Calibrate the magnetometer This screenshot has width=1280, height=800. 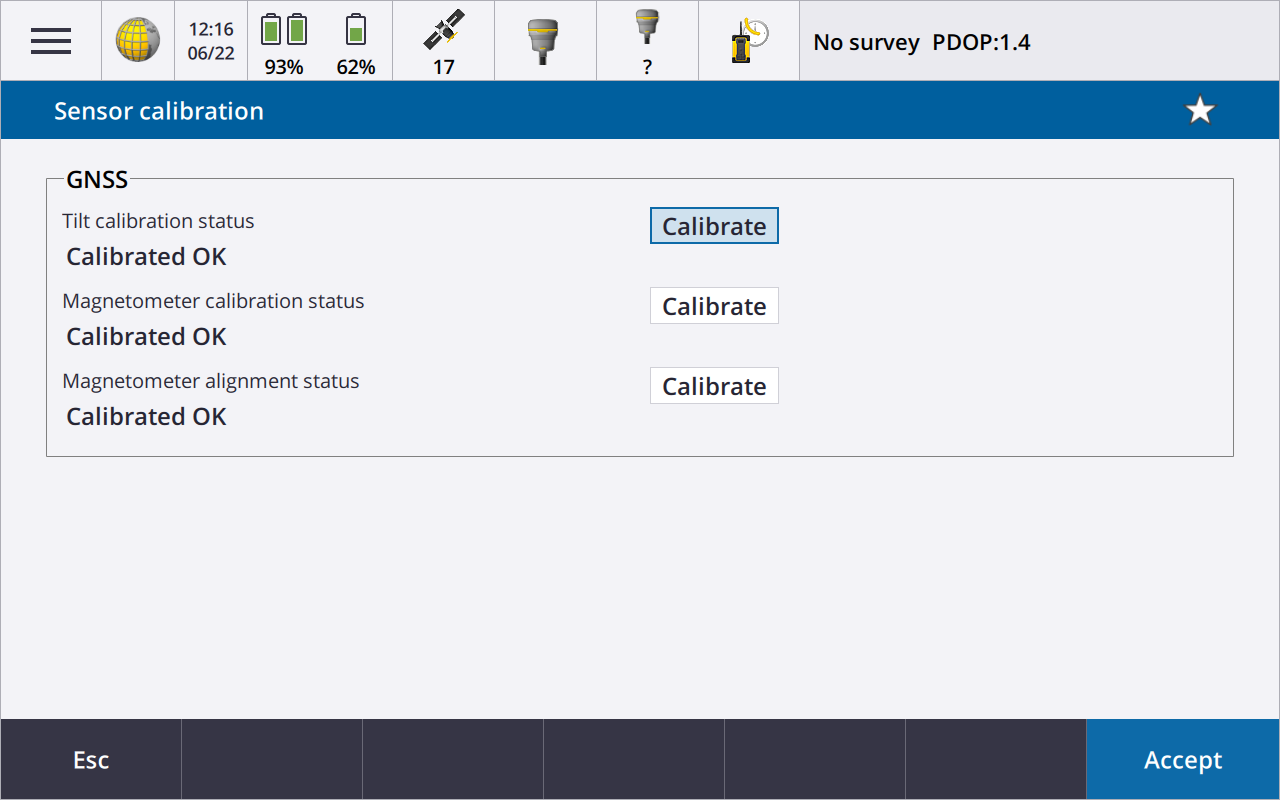(x=714, y=306)
